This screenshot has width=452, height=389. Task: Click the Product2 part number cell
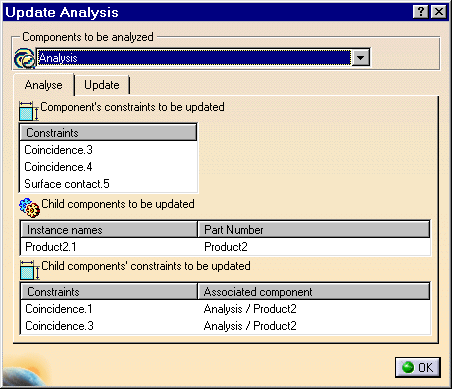click(226, 247)
